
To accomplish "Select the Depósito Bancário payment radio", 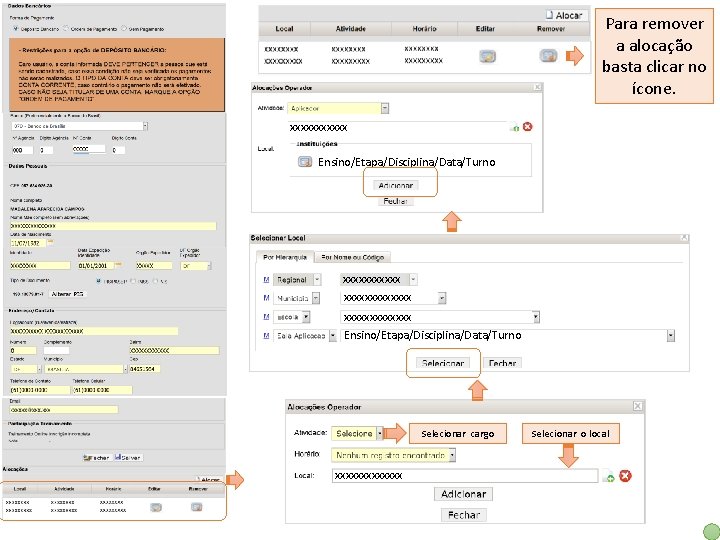I will click(x=17, y=28).
